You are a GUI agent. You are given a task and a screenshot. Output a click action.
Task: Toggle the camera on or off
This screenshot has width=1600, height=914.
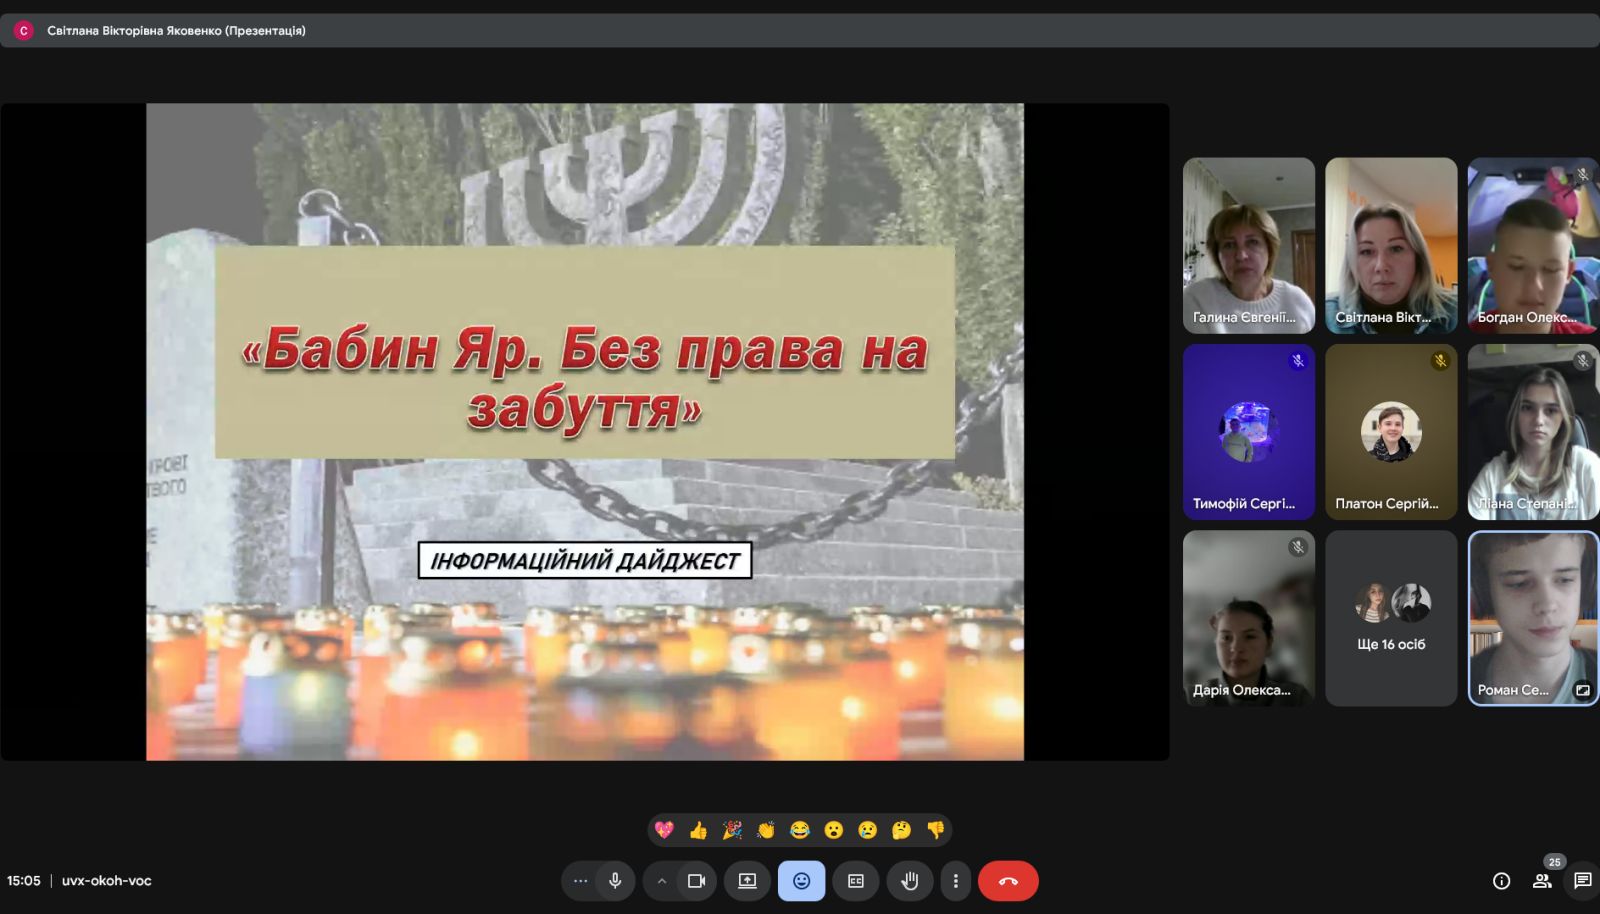click(696, 881)
